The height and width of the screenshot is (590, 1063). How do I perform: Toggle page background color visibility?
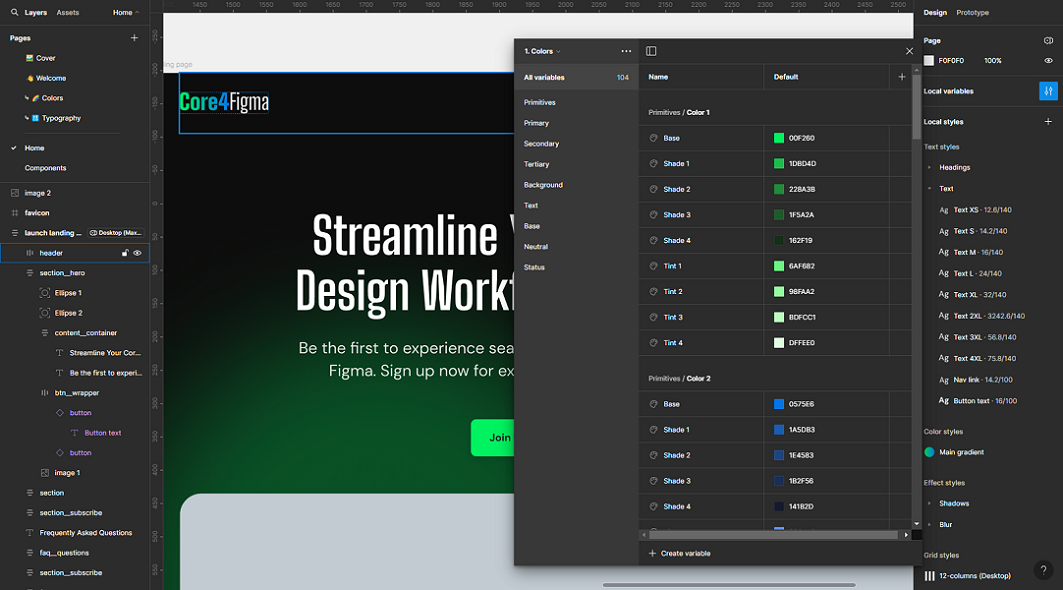coord(1048,61)
